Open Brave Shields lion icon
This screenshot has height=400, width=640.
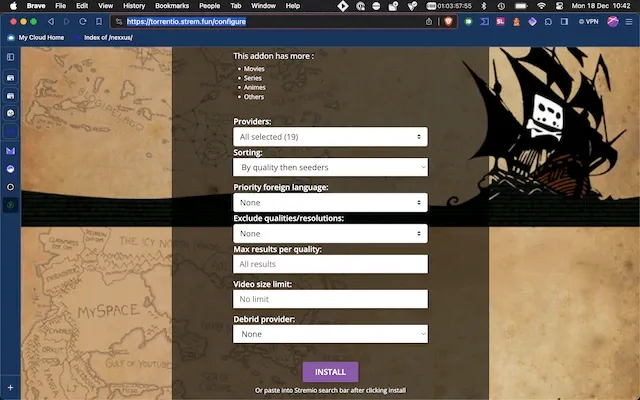point(448,22)
